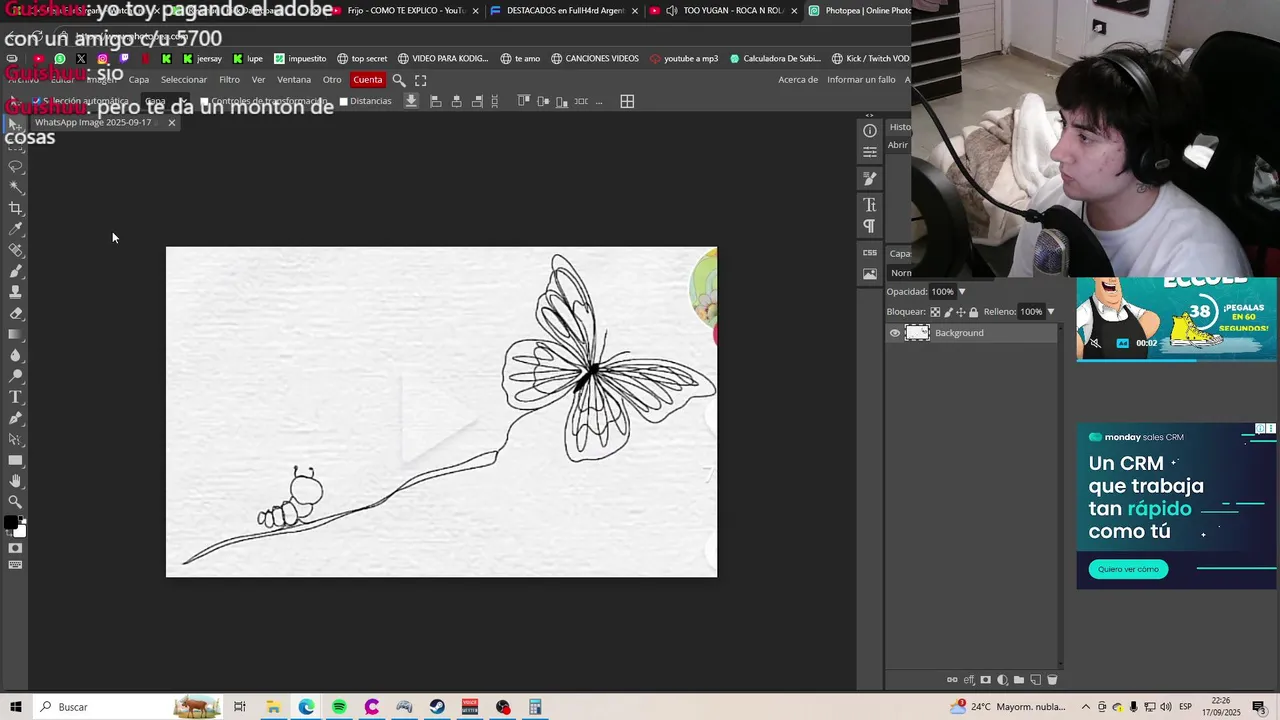Select the Lasso tool
Viewport: 1280px width, 720px height.
coord(16,166)
